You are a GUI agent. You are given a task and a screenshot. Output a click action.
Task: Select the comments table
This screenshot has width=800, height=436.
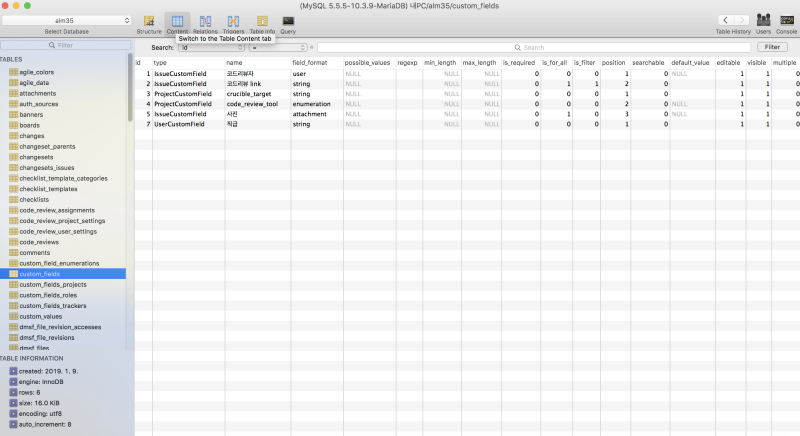point(35,253)
